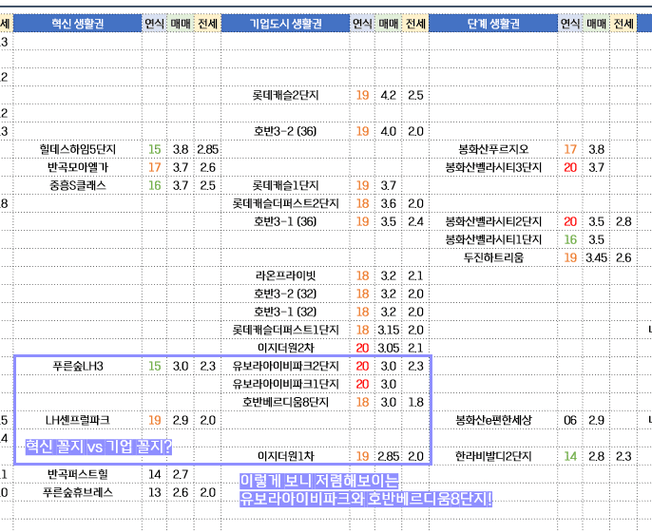Click year 19 in LH센프럴파크 row
Viewport: 652px width, 531px height.
155,420
